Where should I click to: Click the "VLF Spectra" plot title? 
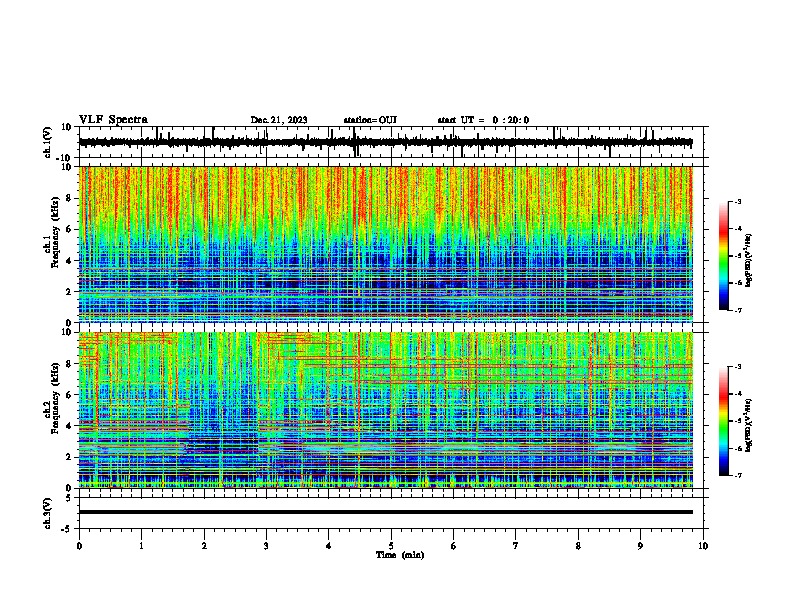[x=114, y=120]
